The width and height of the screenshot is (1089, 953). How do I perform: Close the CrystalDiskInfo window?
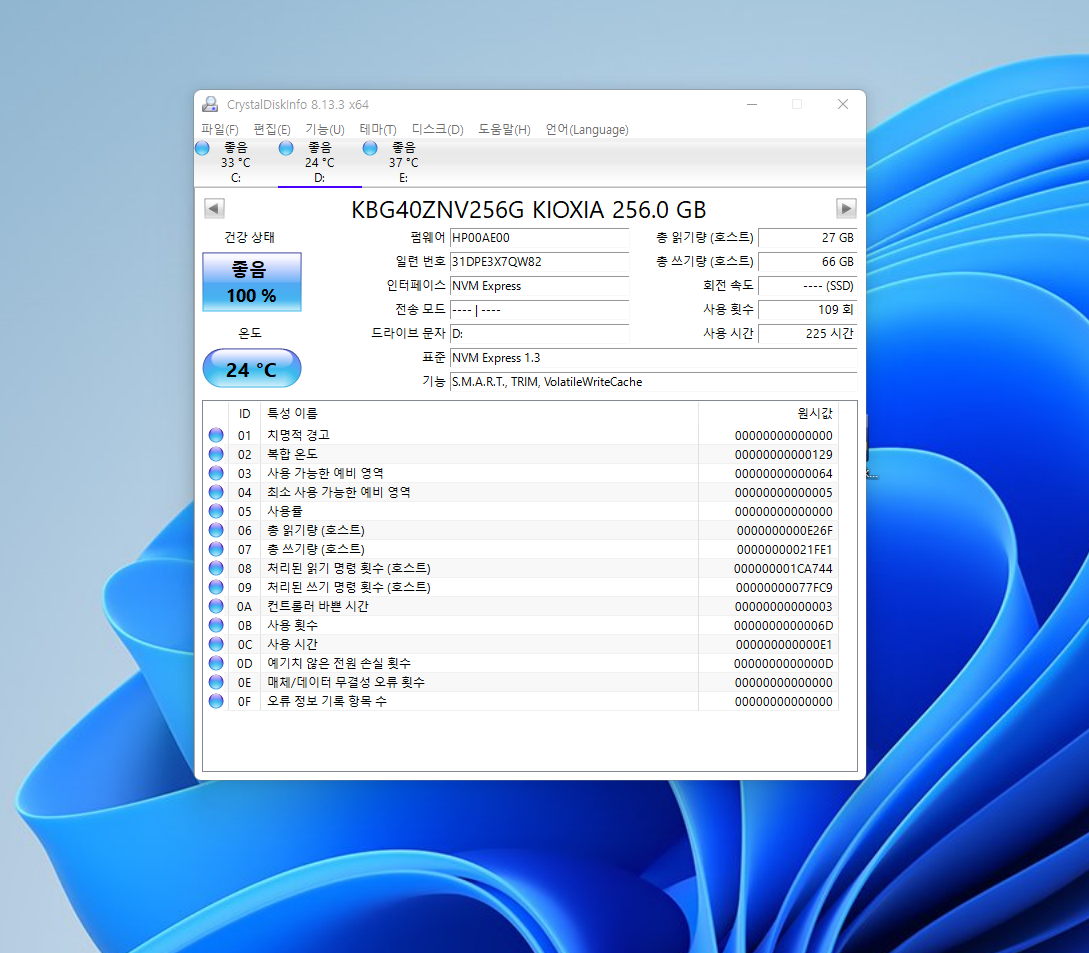842,104
